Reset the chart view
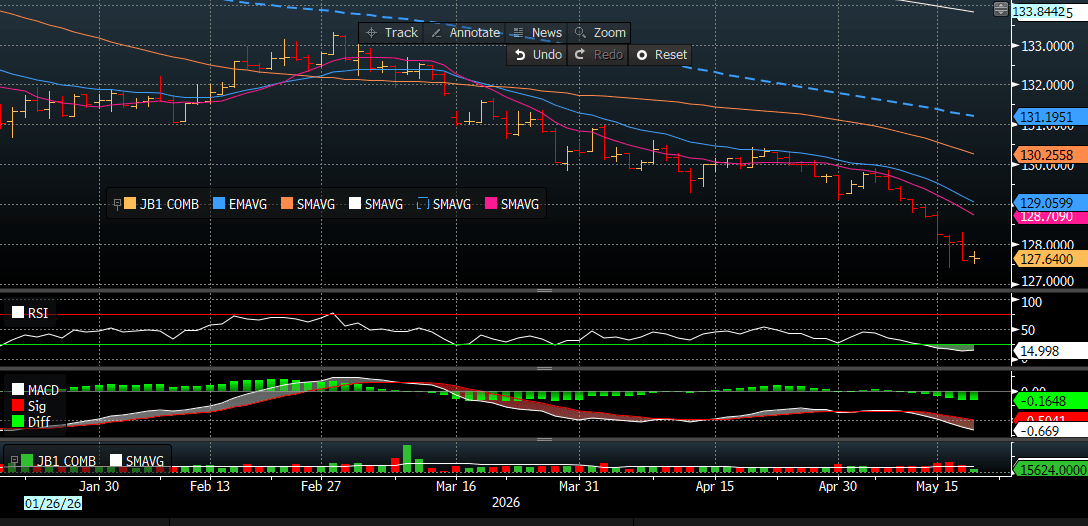The height and width of the screenshot is (526, 1088). (x=661, y=55)
